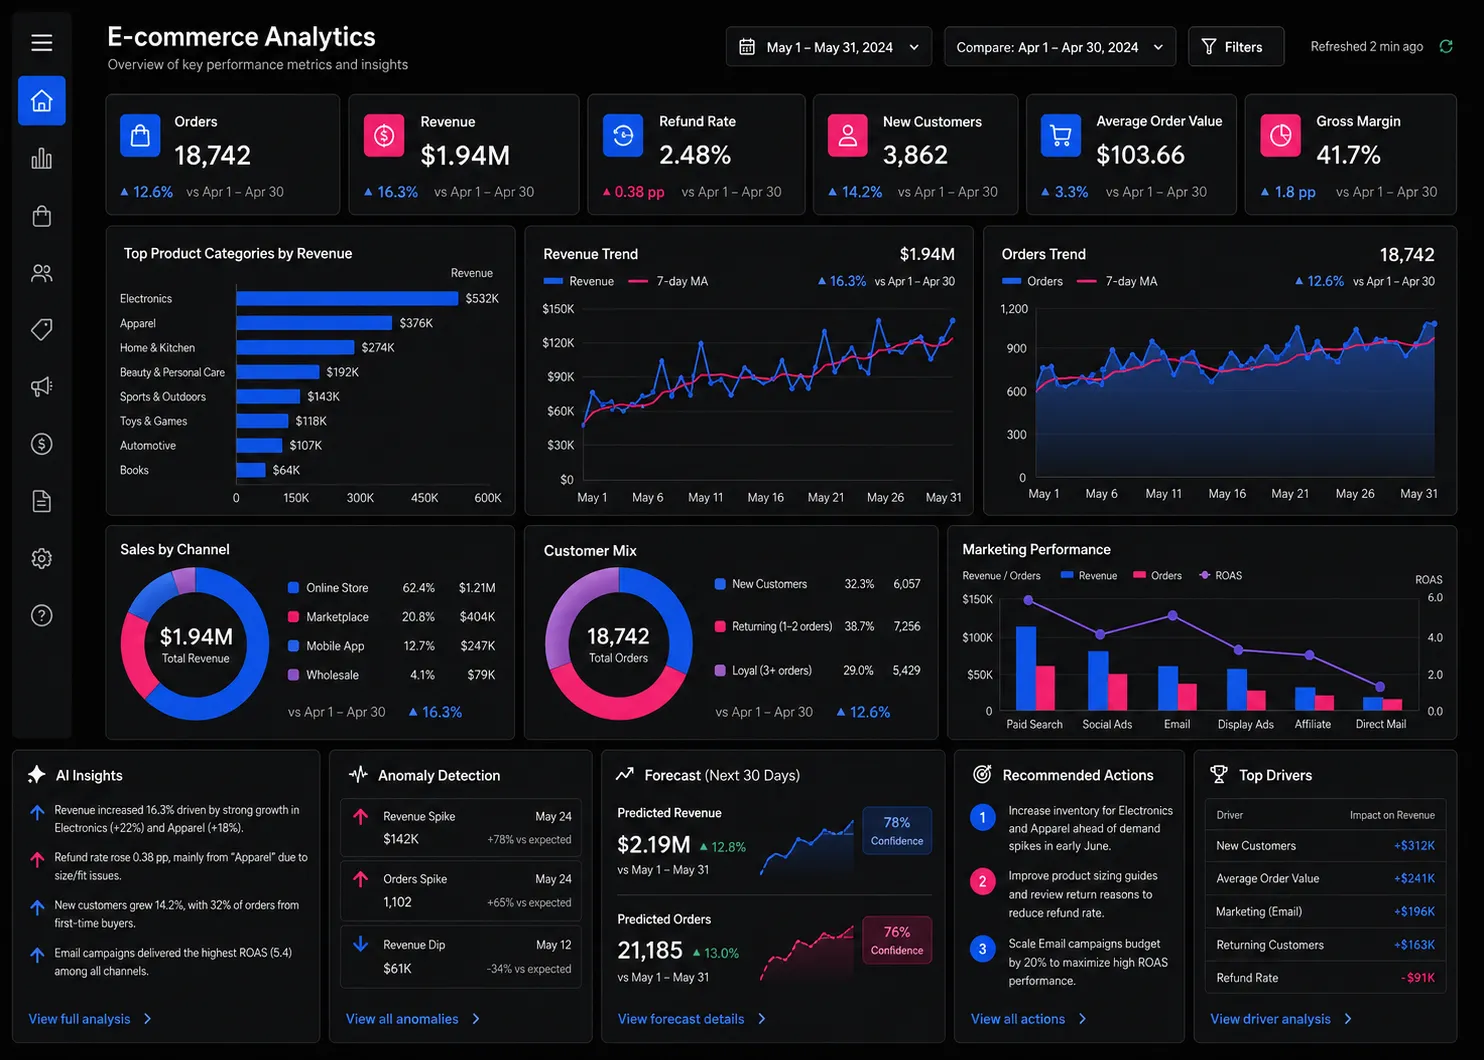The width and height of the screenshot is (1484, 1060).
Task: Select the Refund Rate -$91K driver row
Action: coord(1325,978)
